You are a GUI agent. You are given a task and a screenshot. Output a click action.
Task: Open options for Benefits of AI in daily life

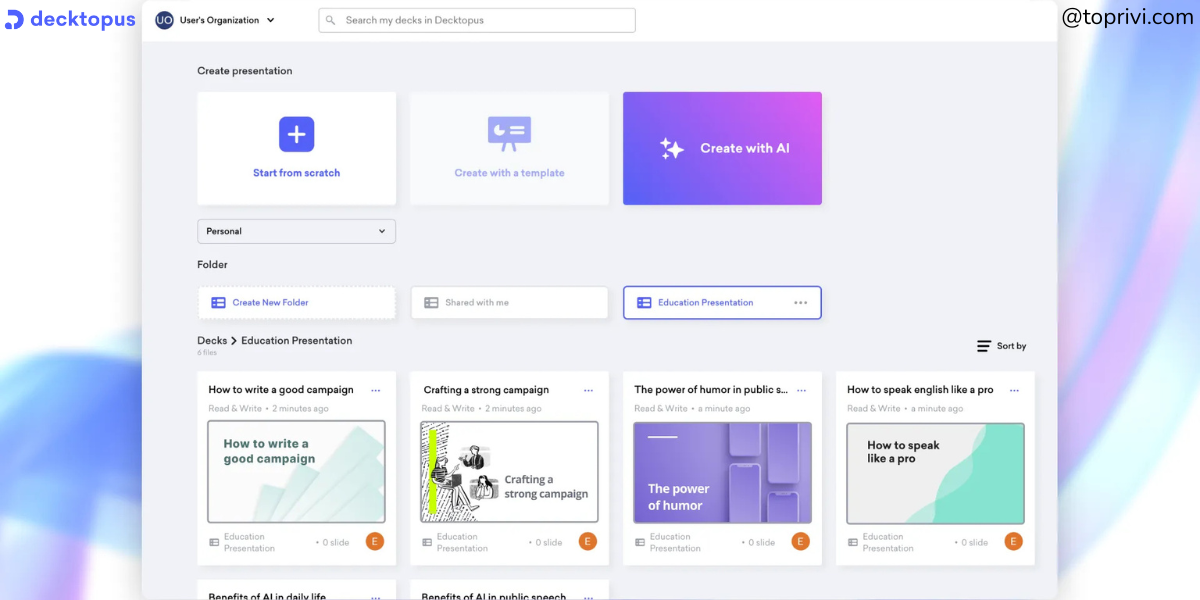[x=375, y=597]
